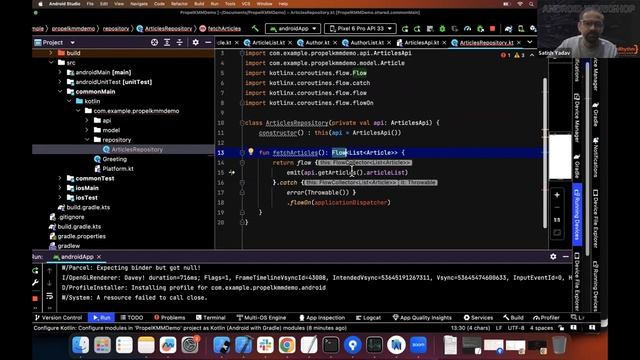640x360 pixels.
Task: Open the Logcat tool window
Action: pos(369,318)
